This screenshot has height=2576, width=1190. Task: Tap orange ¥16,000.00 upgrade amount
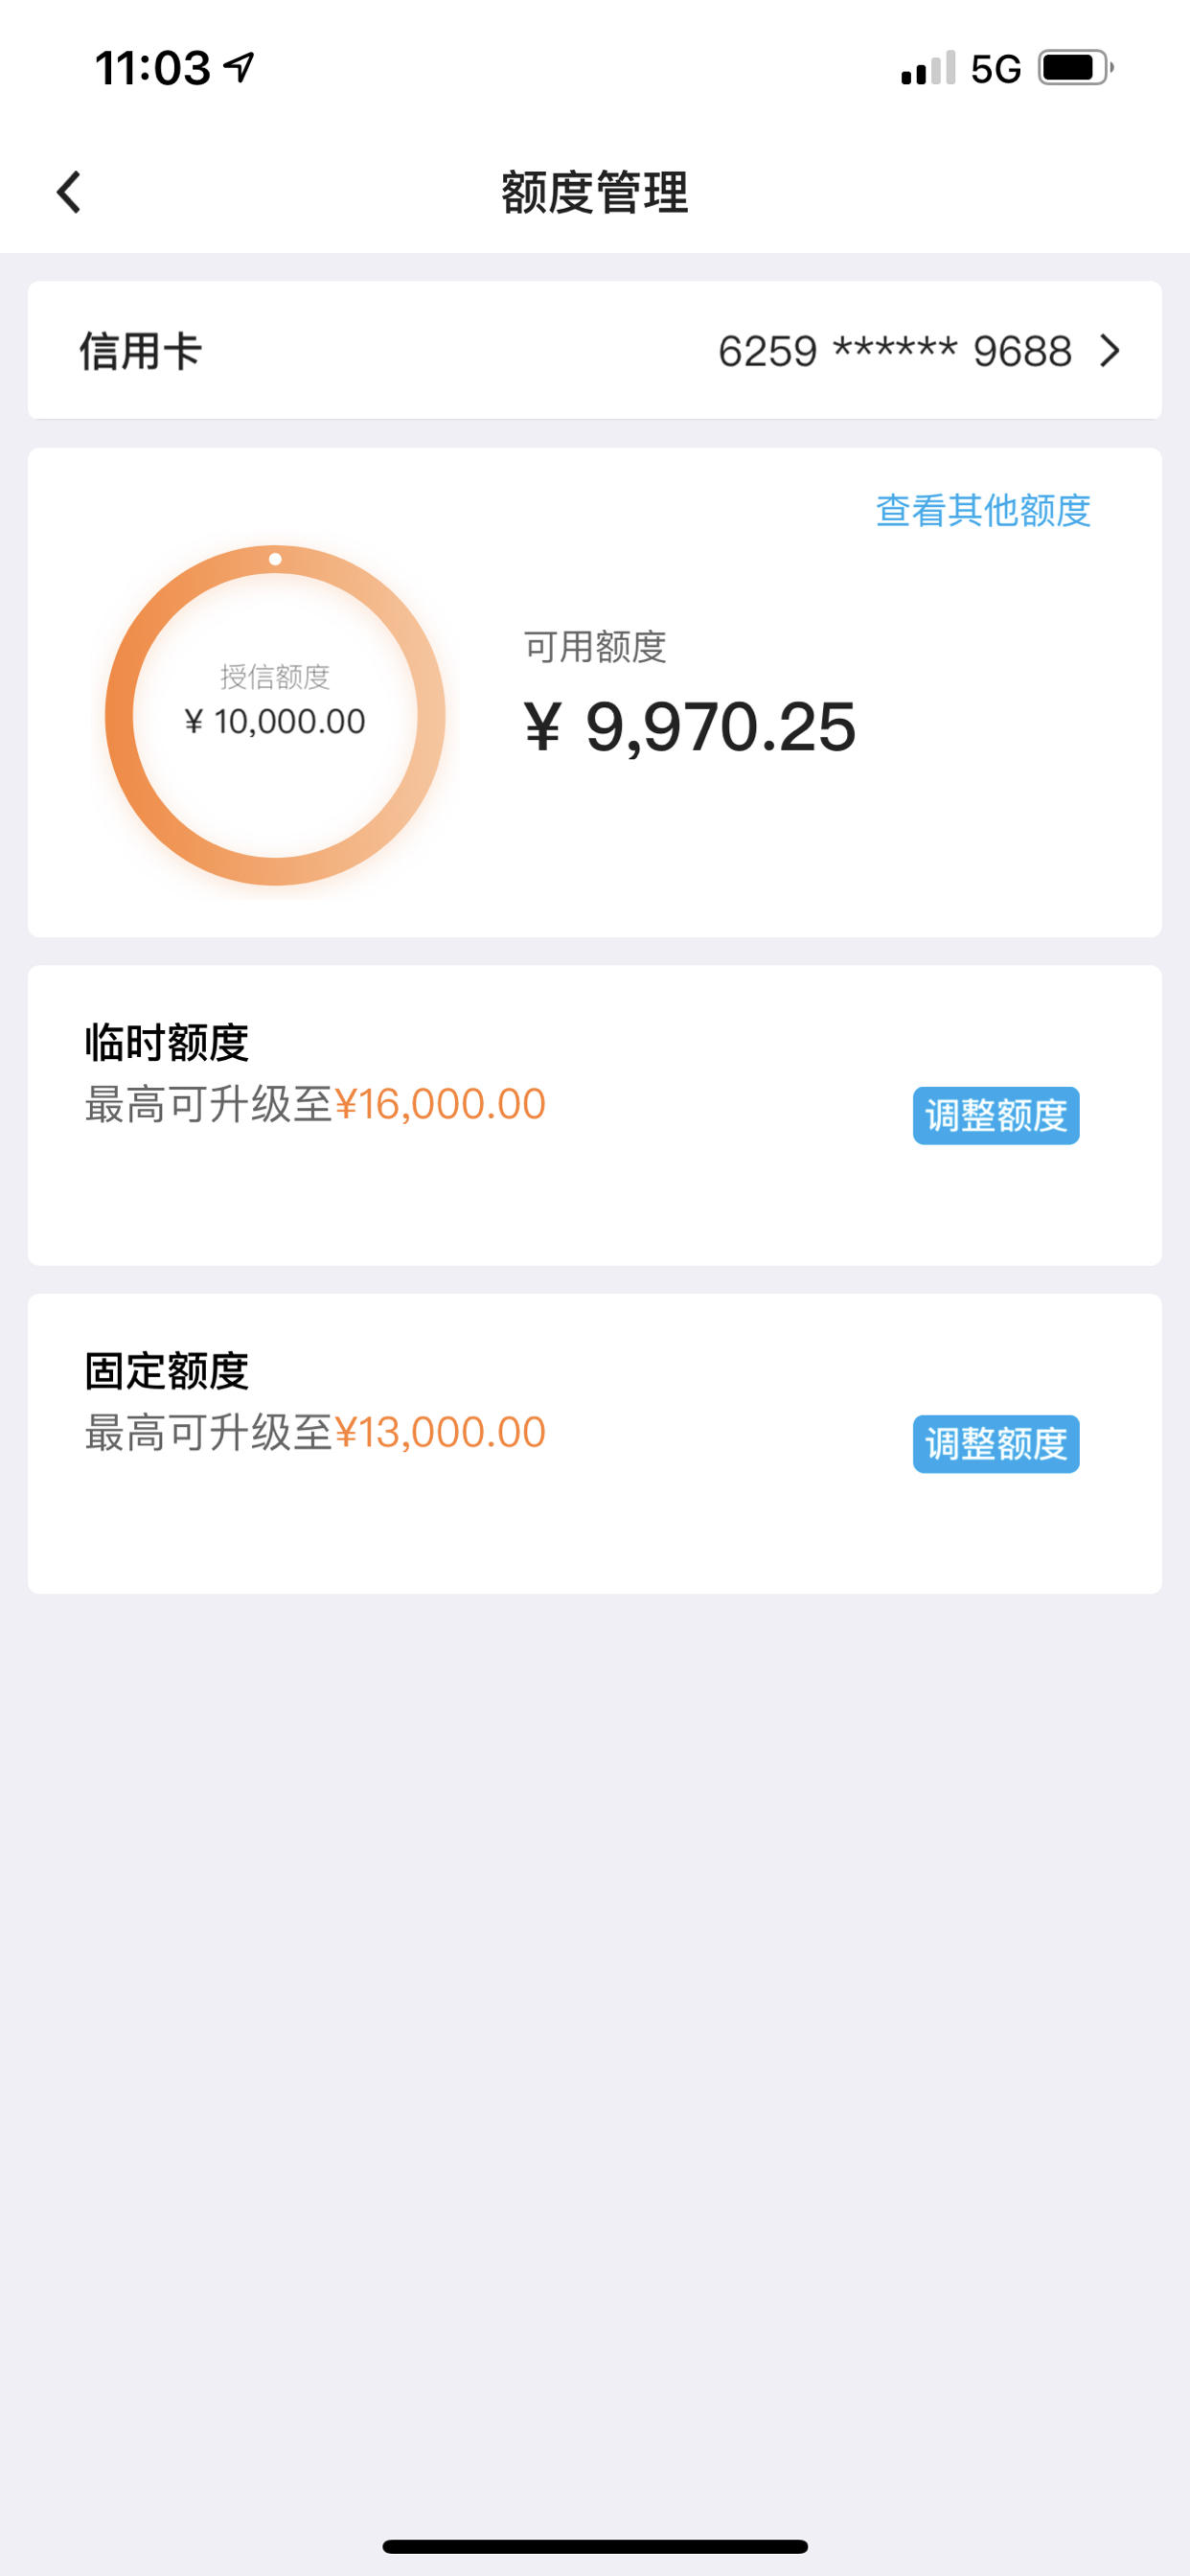[x=440, y=1104]
